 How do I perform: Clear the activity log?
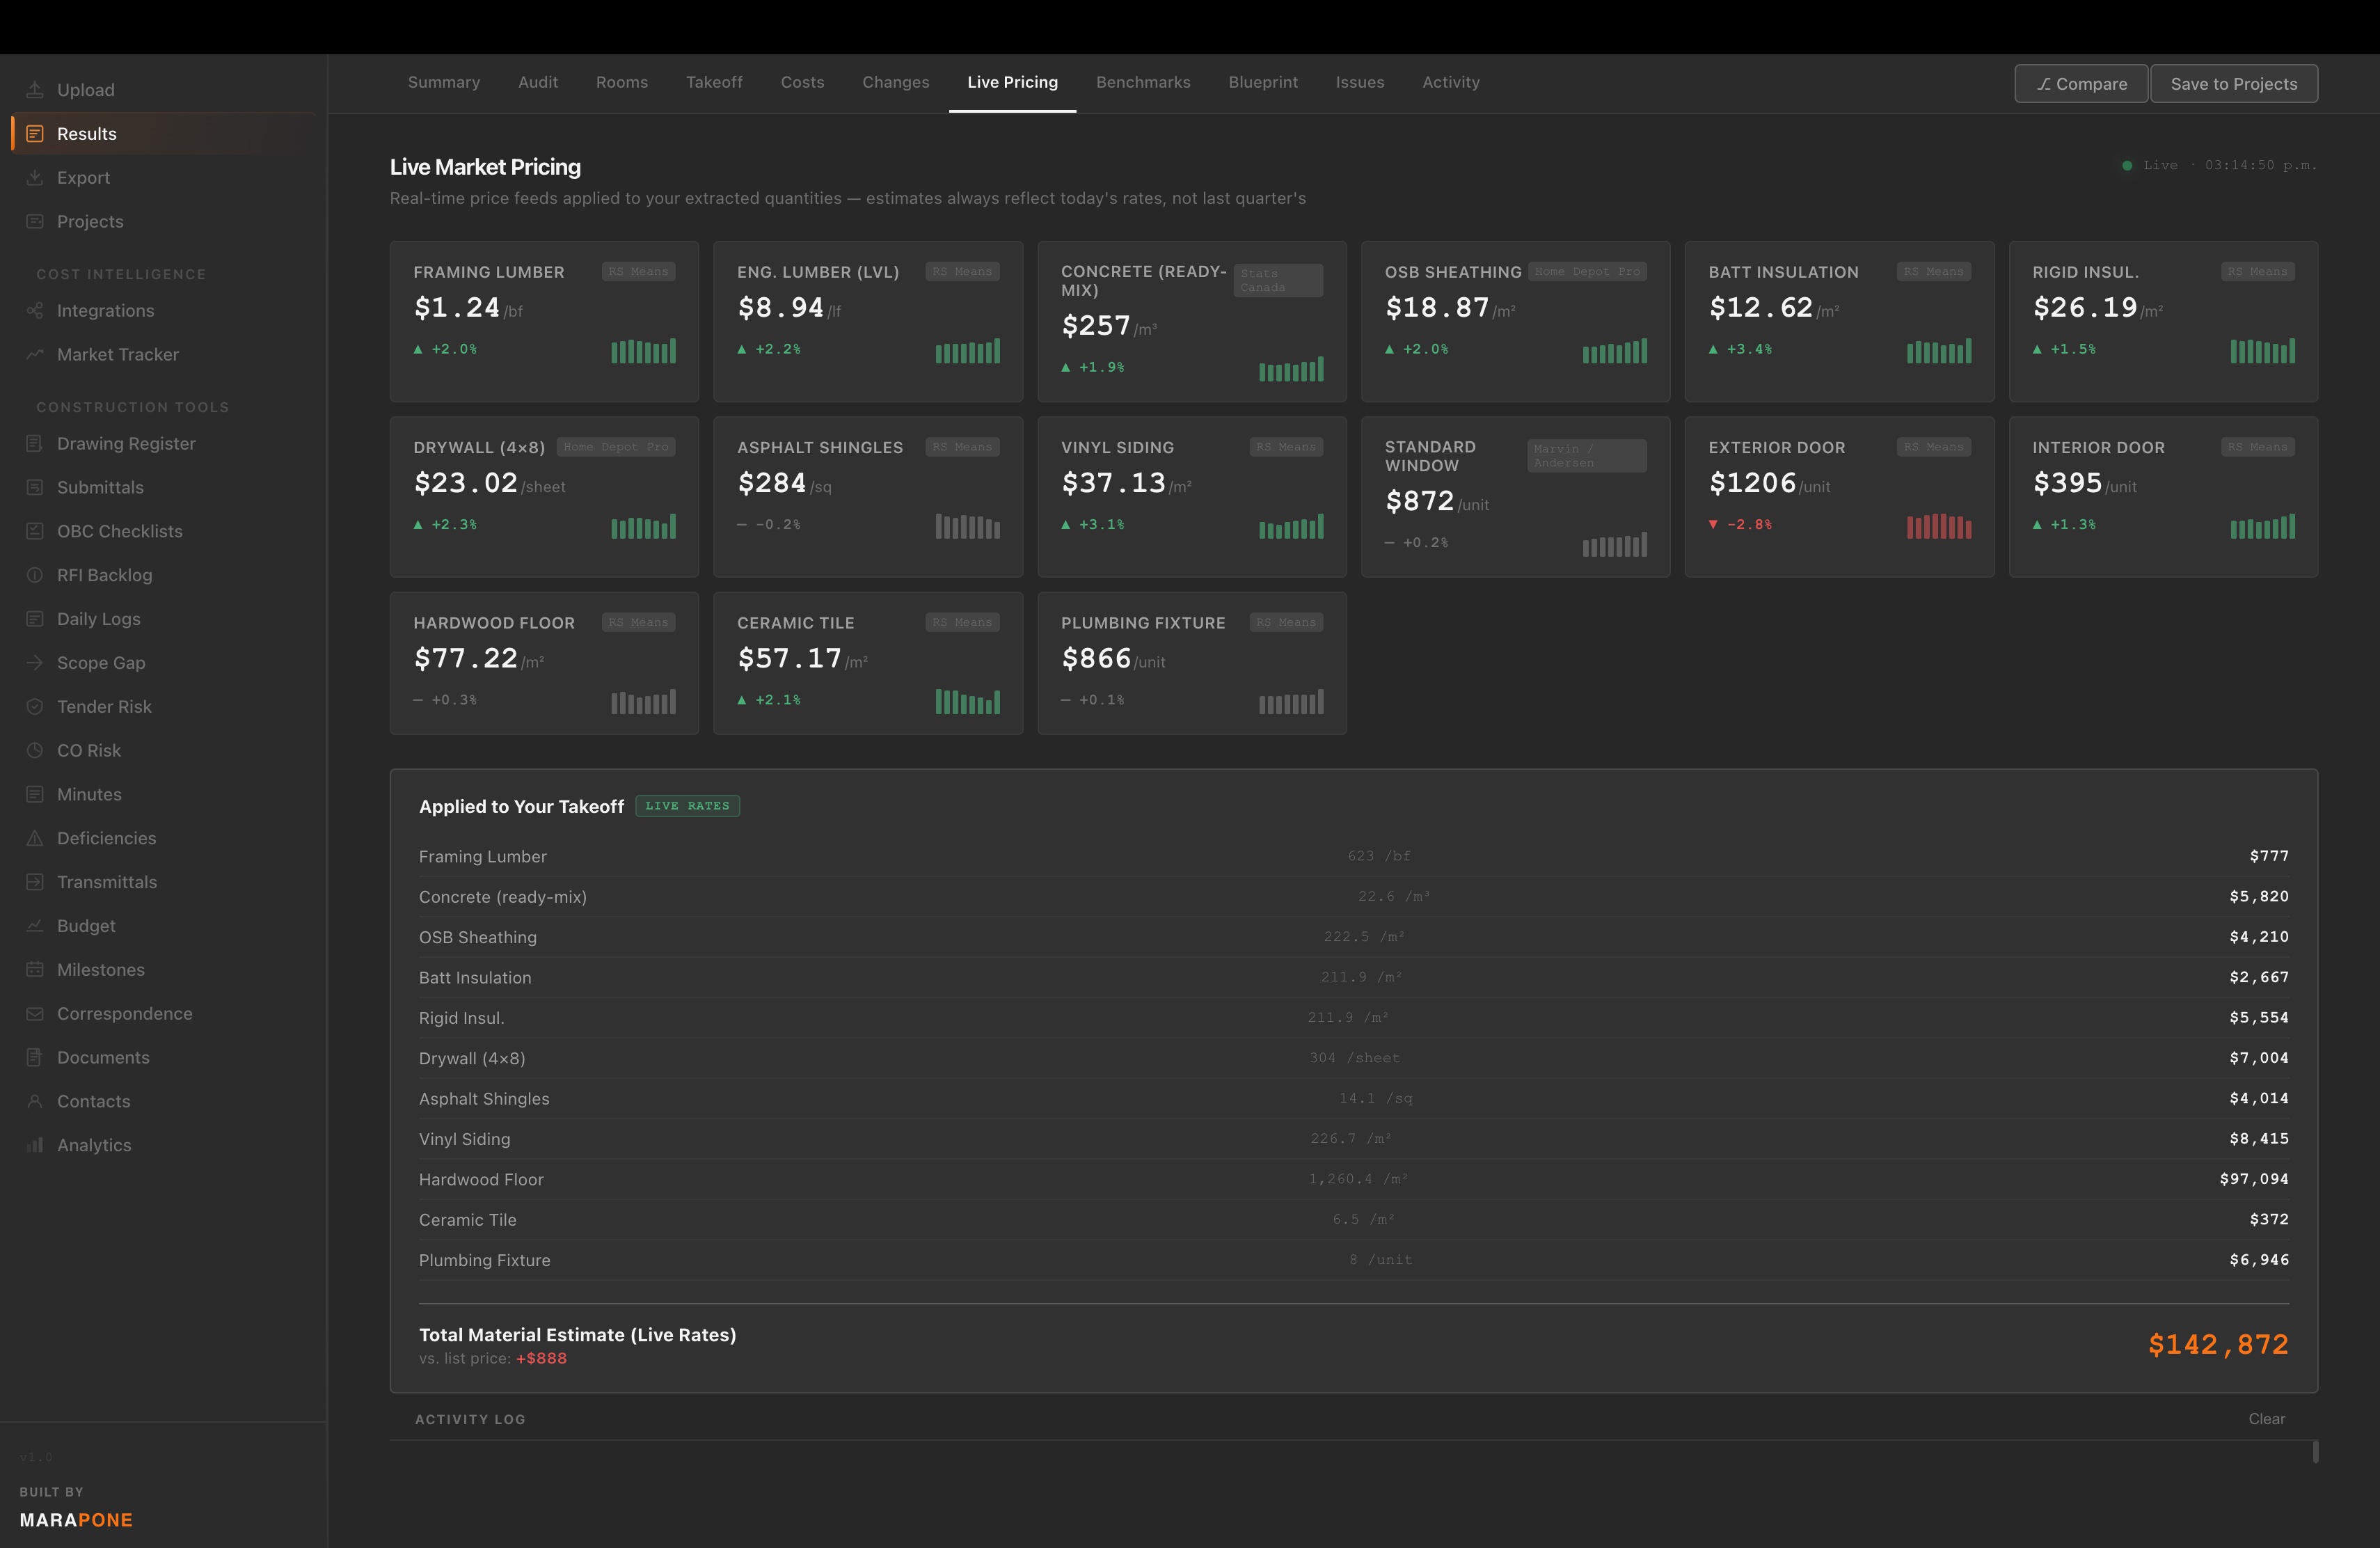2266,1419
